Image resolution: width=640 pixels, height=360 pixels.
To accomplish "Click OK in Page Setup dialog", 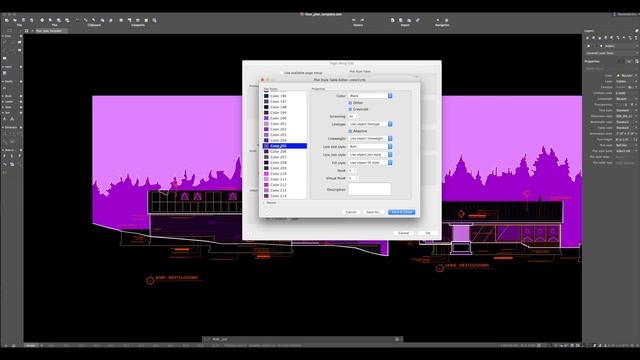I will pyautogui.click(x=428, y=233).
